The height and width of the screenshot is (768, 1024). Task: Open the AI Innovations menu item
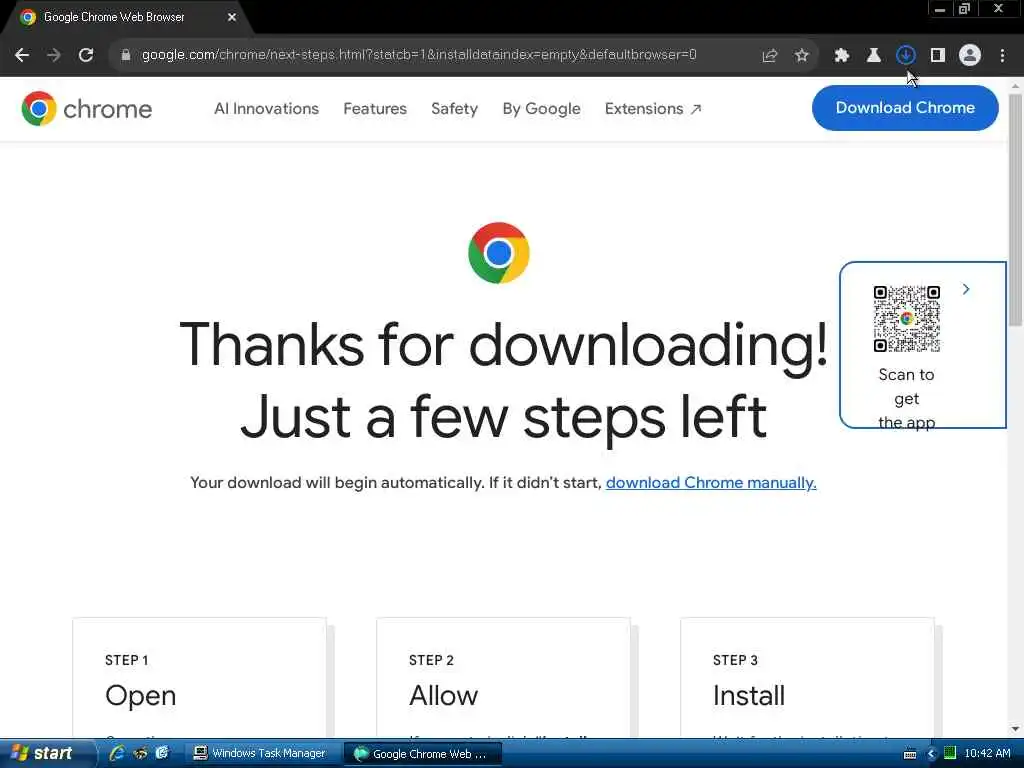coord(266,108)
